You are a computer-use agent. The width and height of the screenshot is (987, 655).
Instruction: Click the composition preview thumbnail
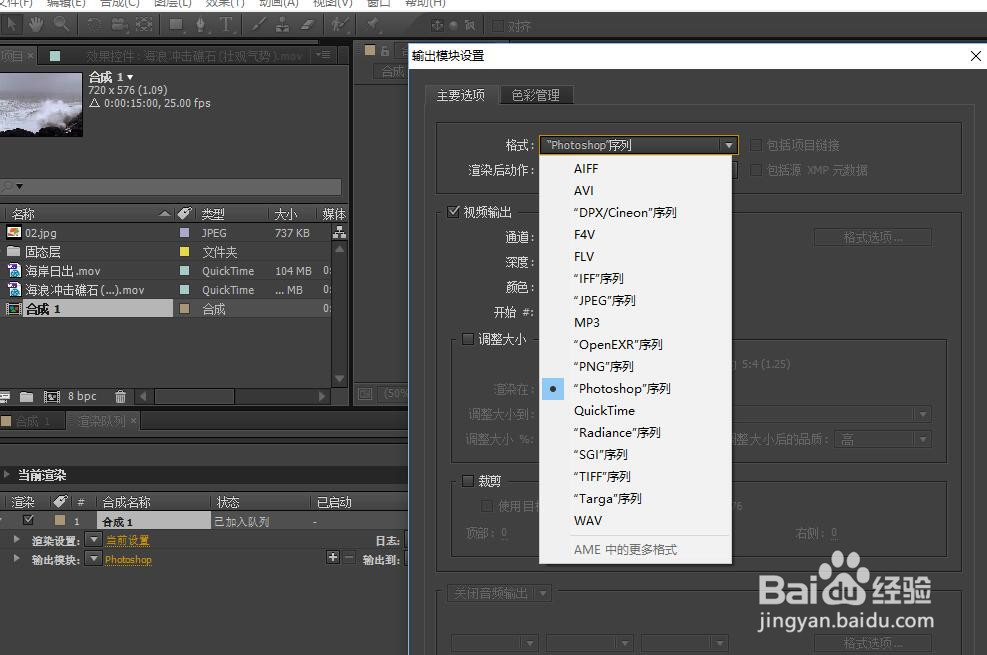pyautogui.click(x=41, y=104)
